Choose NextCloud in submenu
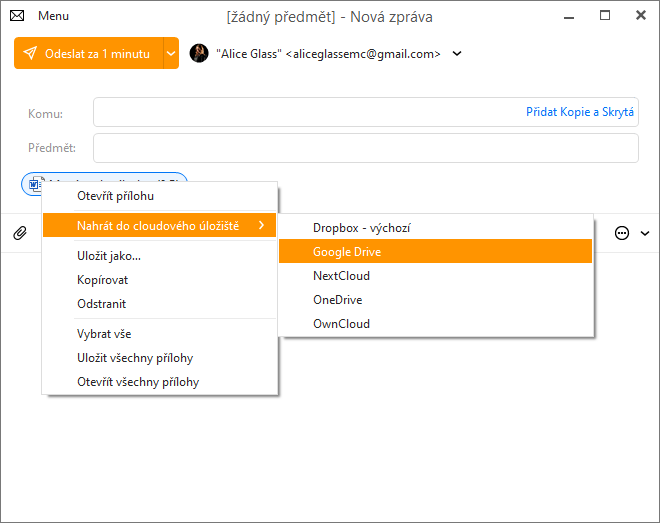660x523 pixels. coord(436,276)
